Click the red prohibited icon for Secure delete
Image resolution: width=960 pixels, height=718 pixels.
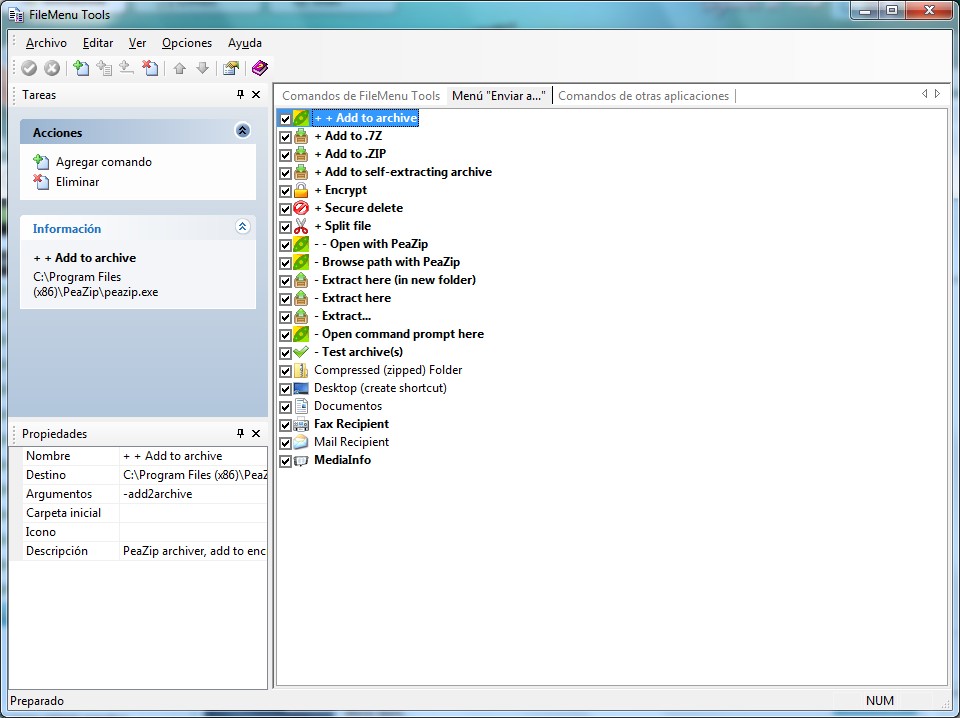pos(301,208)
